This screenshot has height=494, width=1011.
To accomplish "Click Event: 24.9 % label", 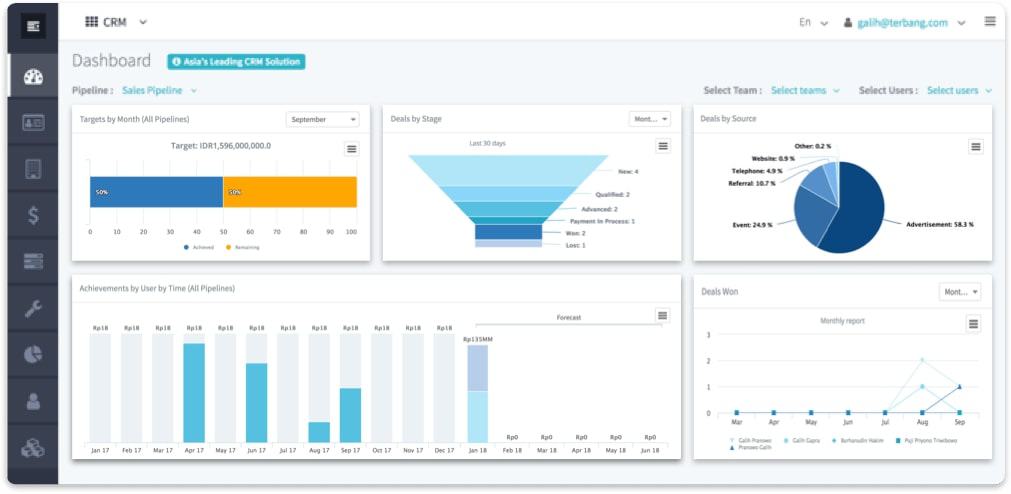I will click(751, 224).
